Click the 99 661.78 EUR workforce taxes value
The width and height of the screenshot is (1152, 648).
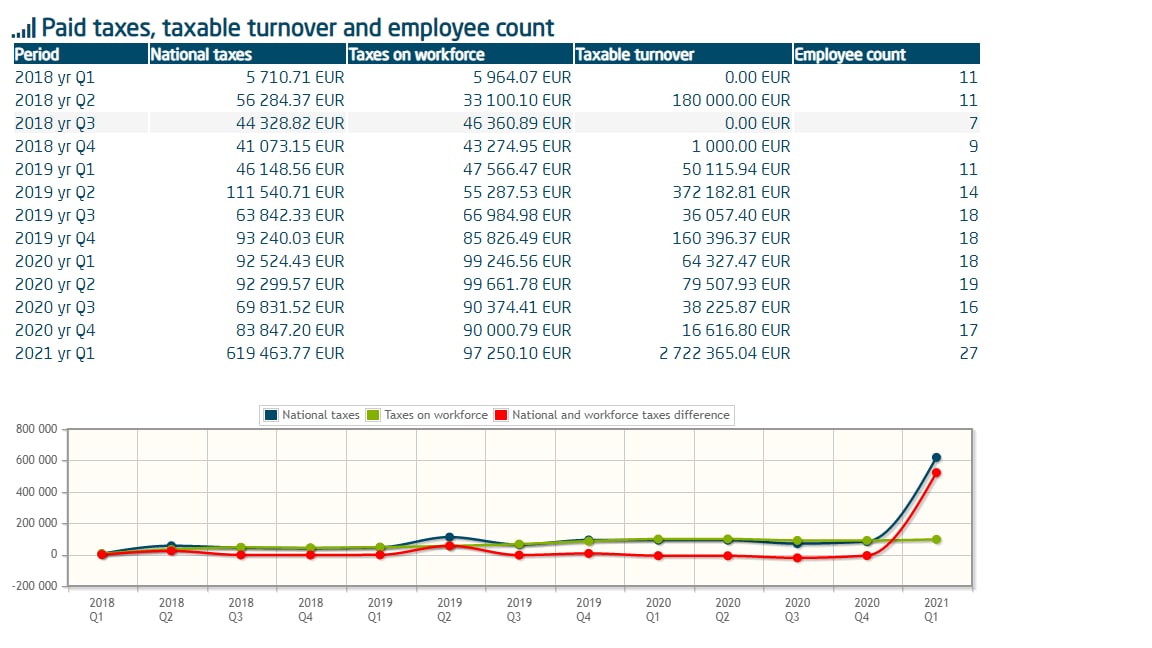[517, 284]
